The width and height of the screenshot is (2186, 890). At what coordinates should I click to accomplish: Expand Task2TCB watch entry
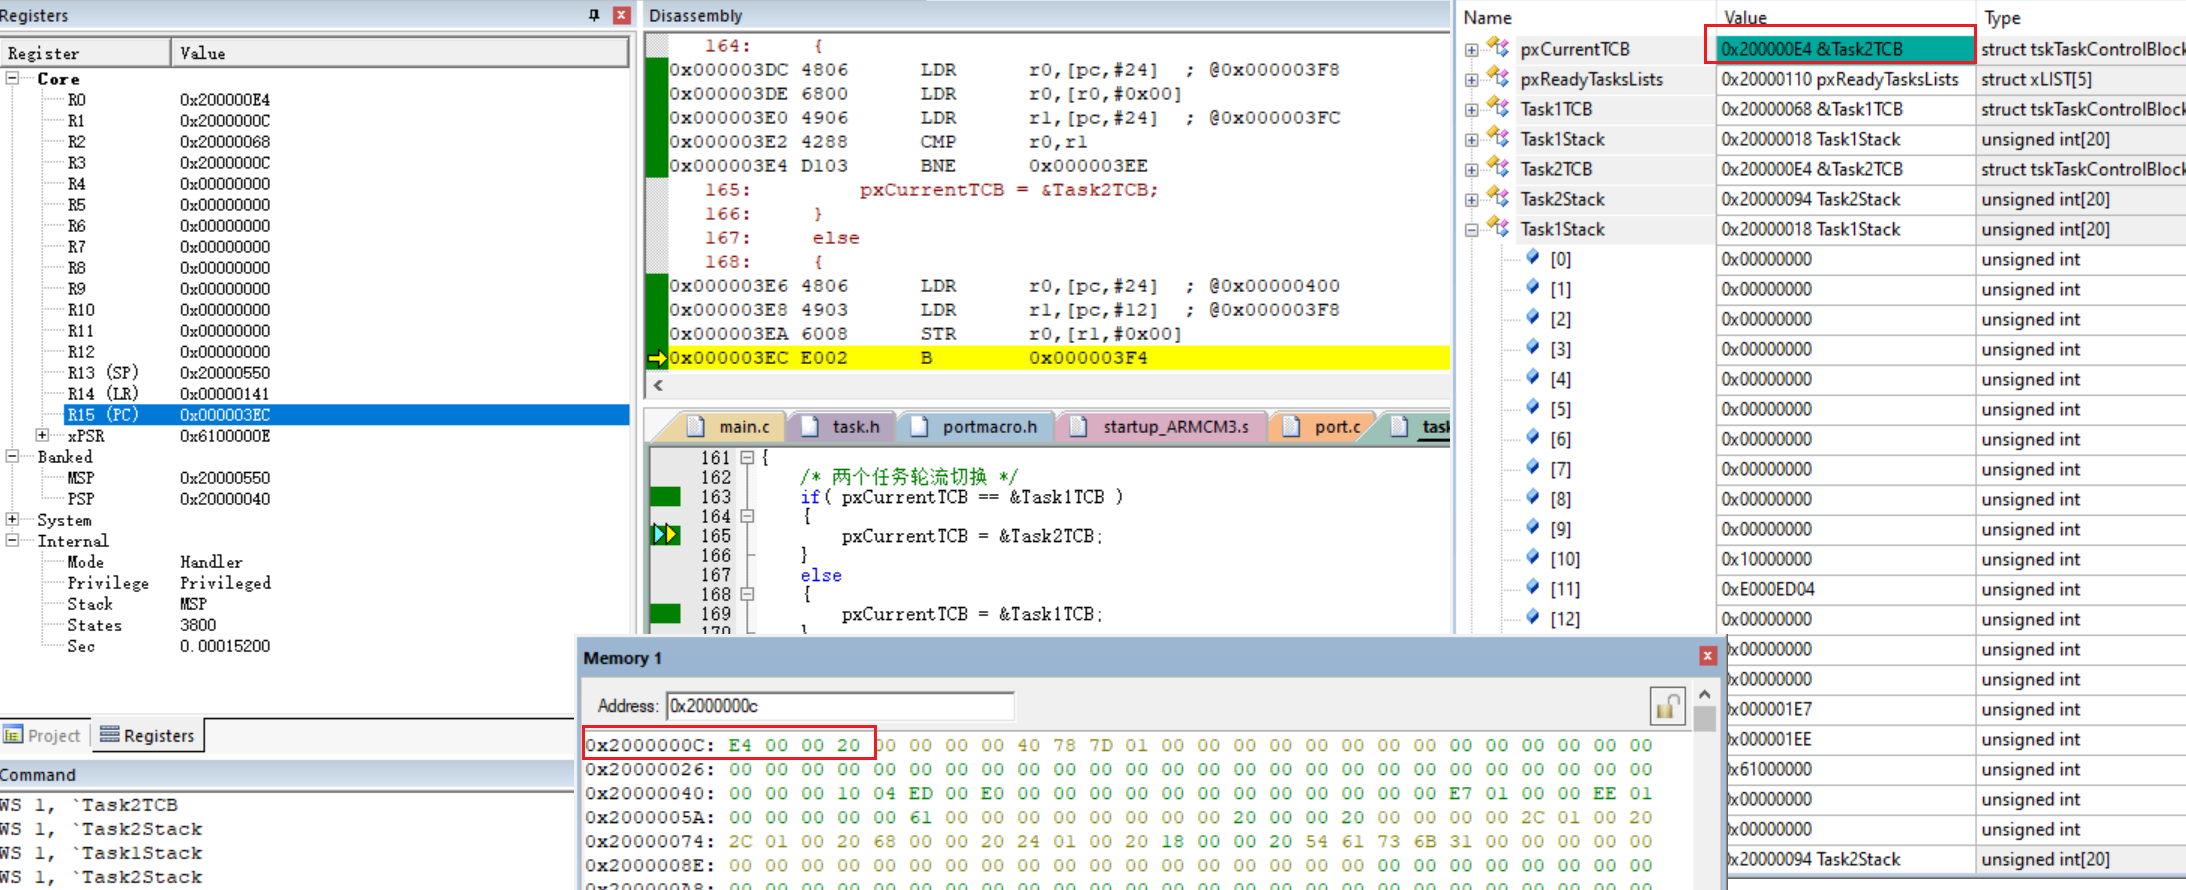(x=1471, y=170)
